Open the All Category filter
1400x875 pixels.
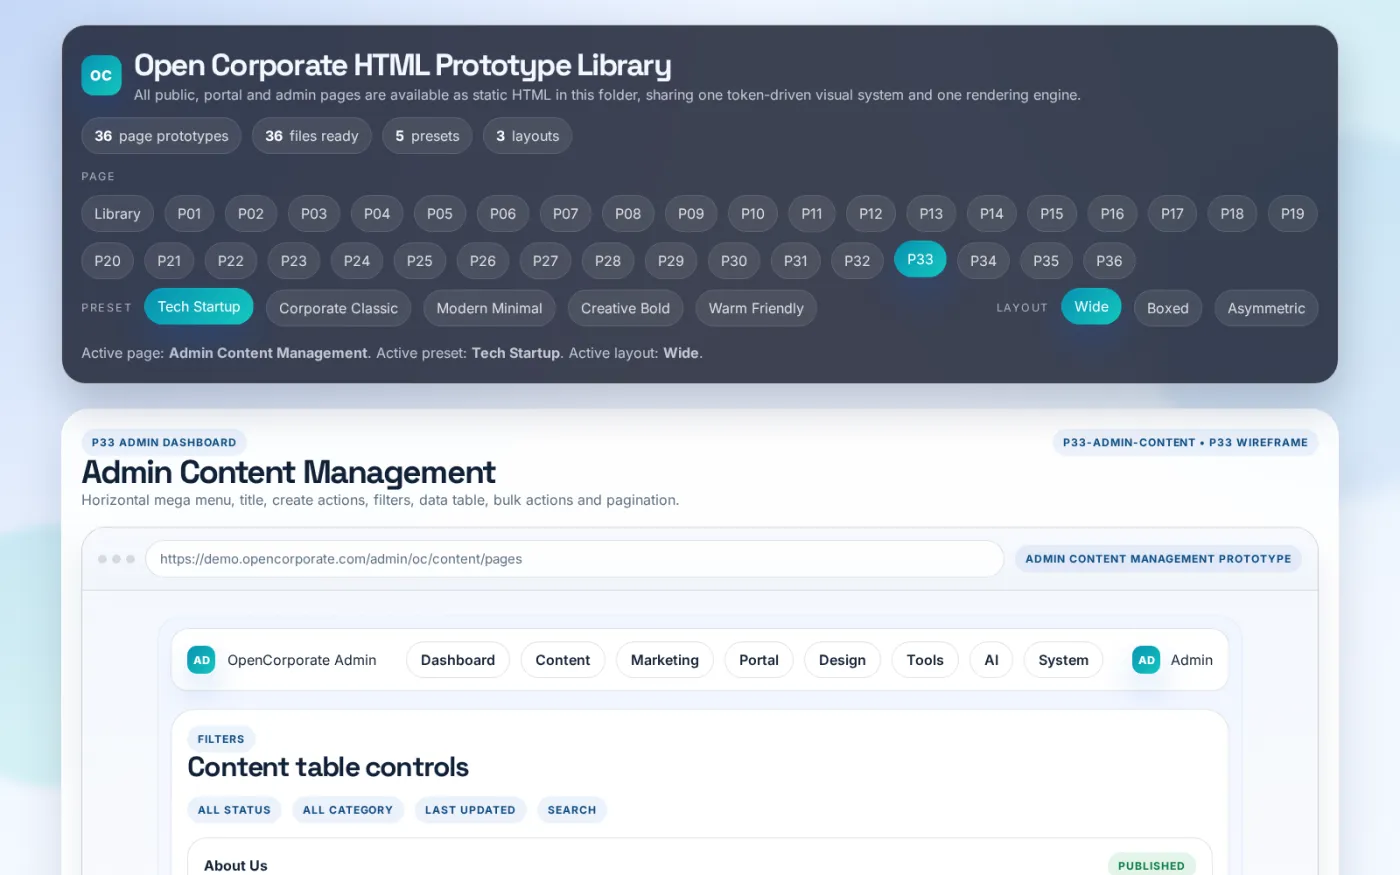pos(348,810)
